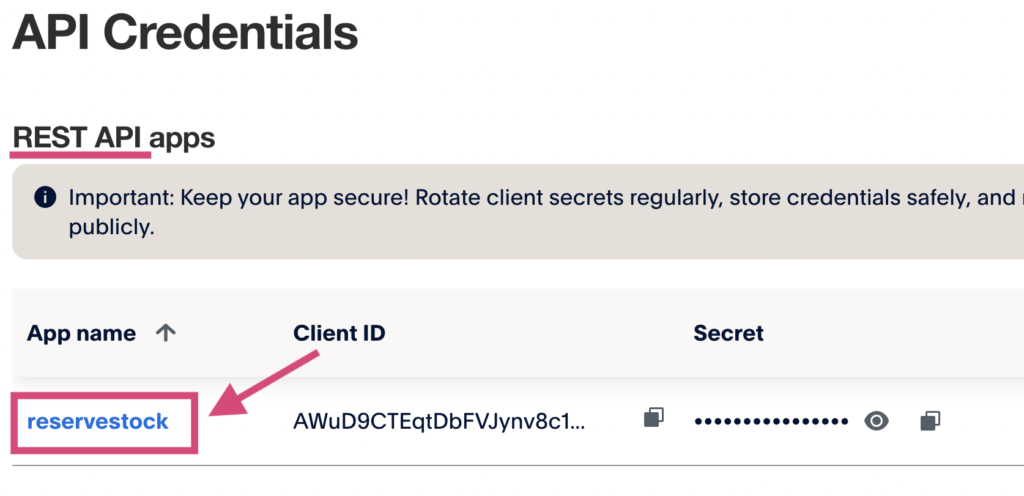This screenshot has height=496, width=1024.
Task: Reveal the hidden Secret with eye icon
Action: pyautogui.click(x=876, y=421)
